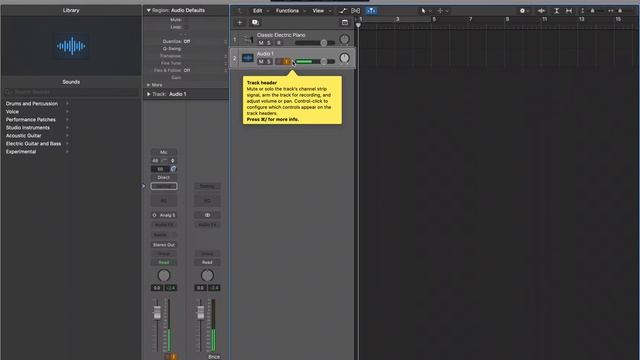Screen dimensions: 640x360
Task: Toggle the Show Flex toolbar icon
Action: 356,11
